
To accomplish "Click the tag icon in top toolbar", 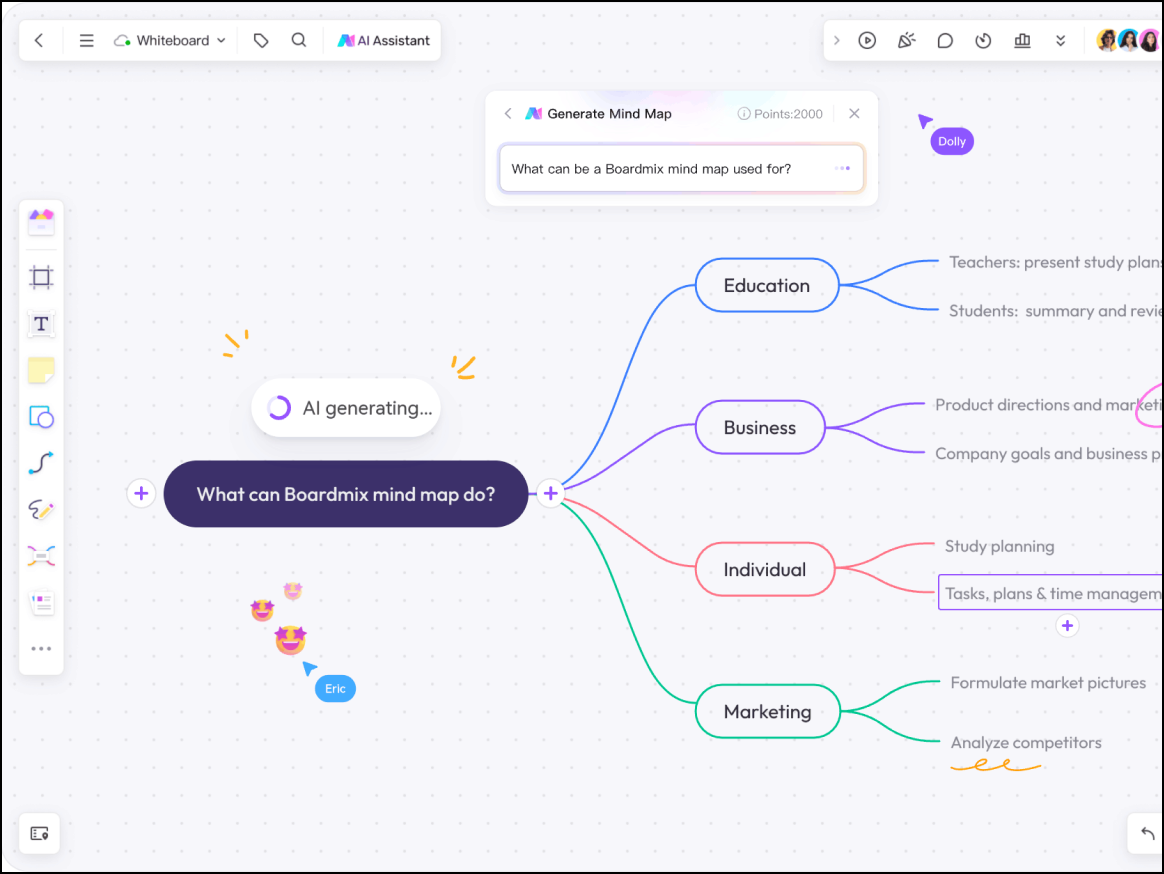I will (x=261, y=40).
